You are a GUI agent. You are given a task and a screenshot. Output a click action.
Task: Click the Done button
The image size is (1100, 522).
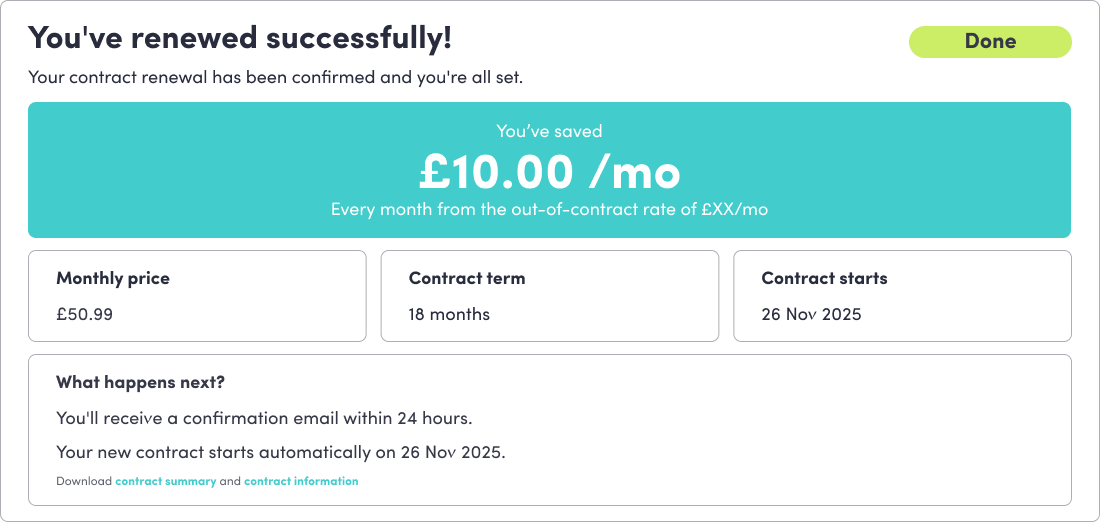(x=989, y=41)
